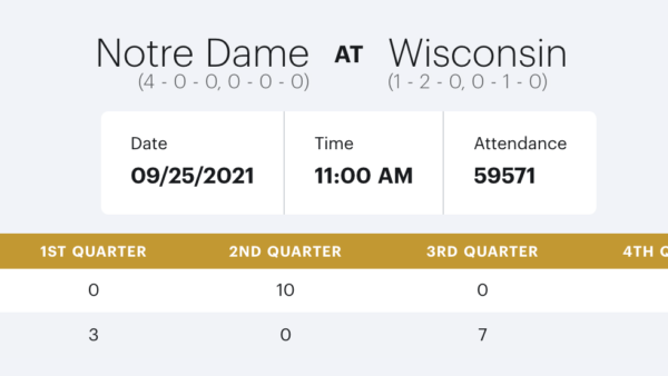The image size is (668, 376).
Task: Click the Wisconsin team heading
Action: (x=478, y=53)
